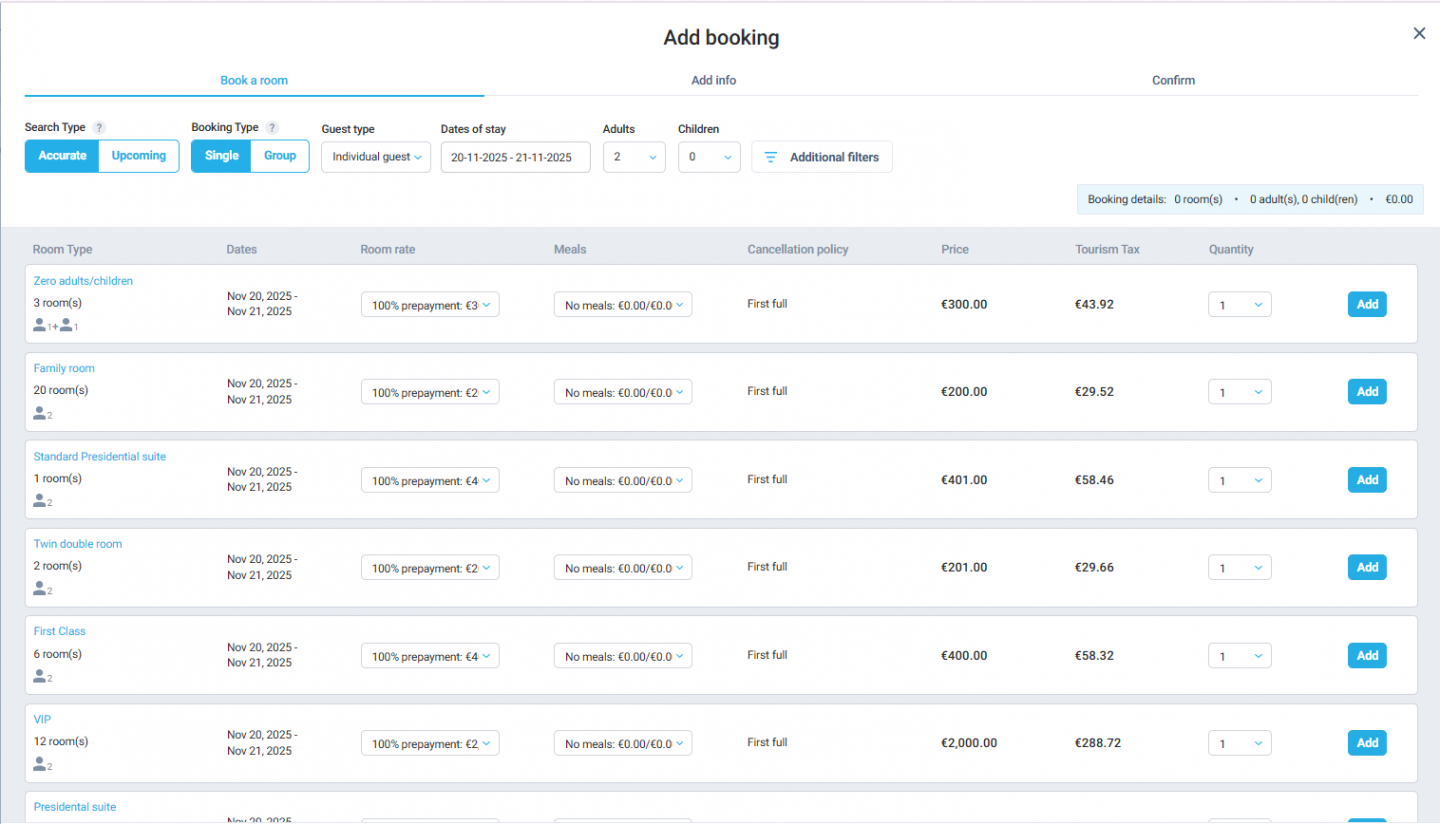Image resolution: width=1440 pixels, height=824 pixels.
Task: Click the occupancy icon under VIP room type
Action: (39, 765)
